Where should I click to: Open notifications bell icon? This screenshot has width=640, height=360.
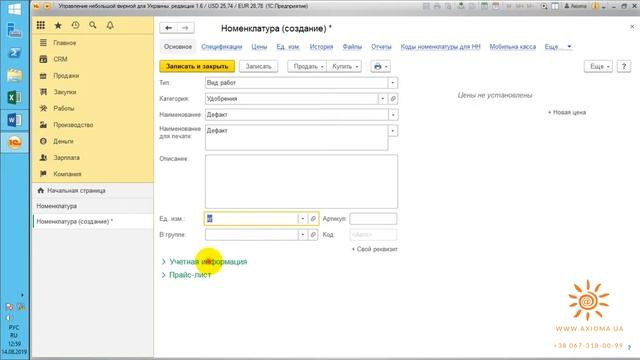(x=110, y=25)
